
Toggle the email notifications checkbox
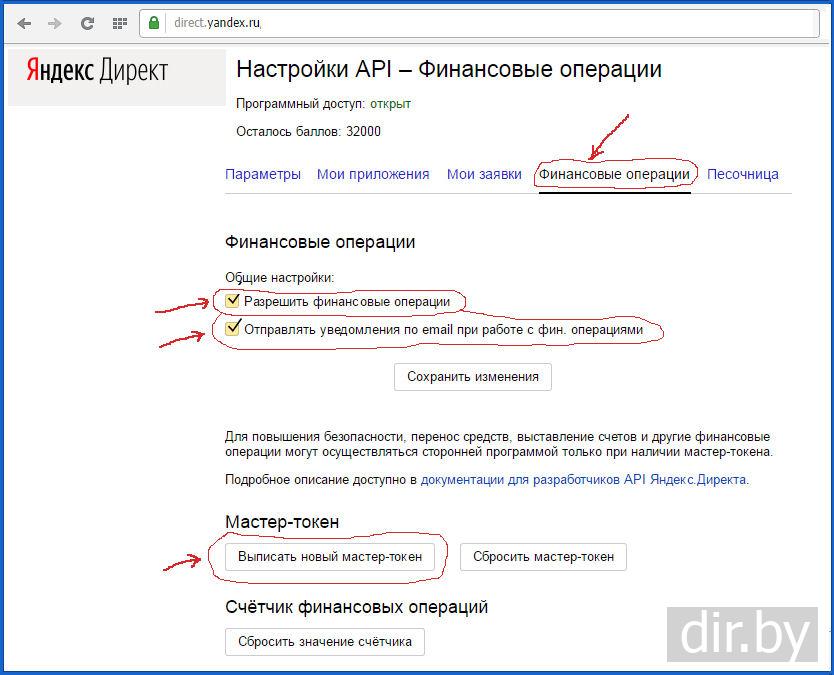[232, 329]
